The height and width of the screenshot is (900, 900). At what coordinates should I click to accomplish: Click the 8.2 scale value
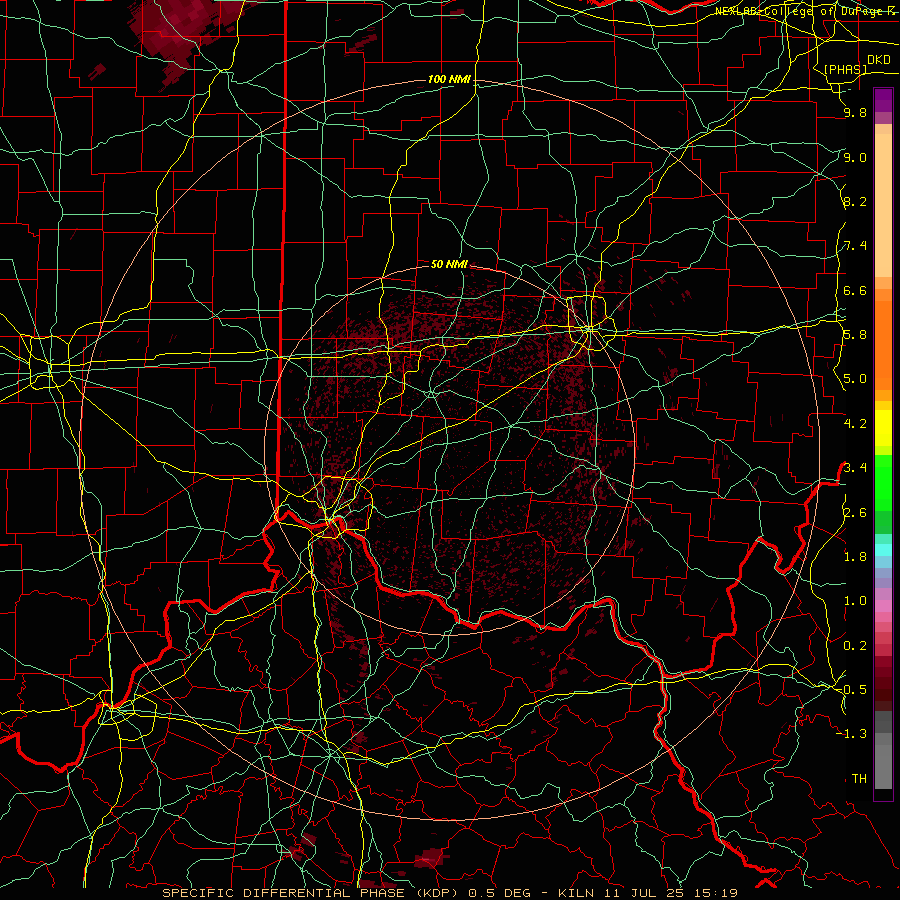pyautogui.click(x=855, y=201)
